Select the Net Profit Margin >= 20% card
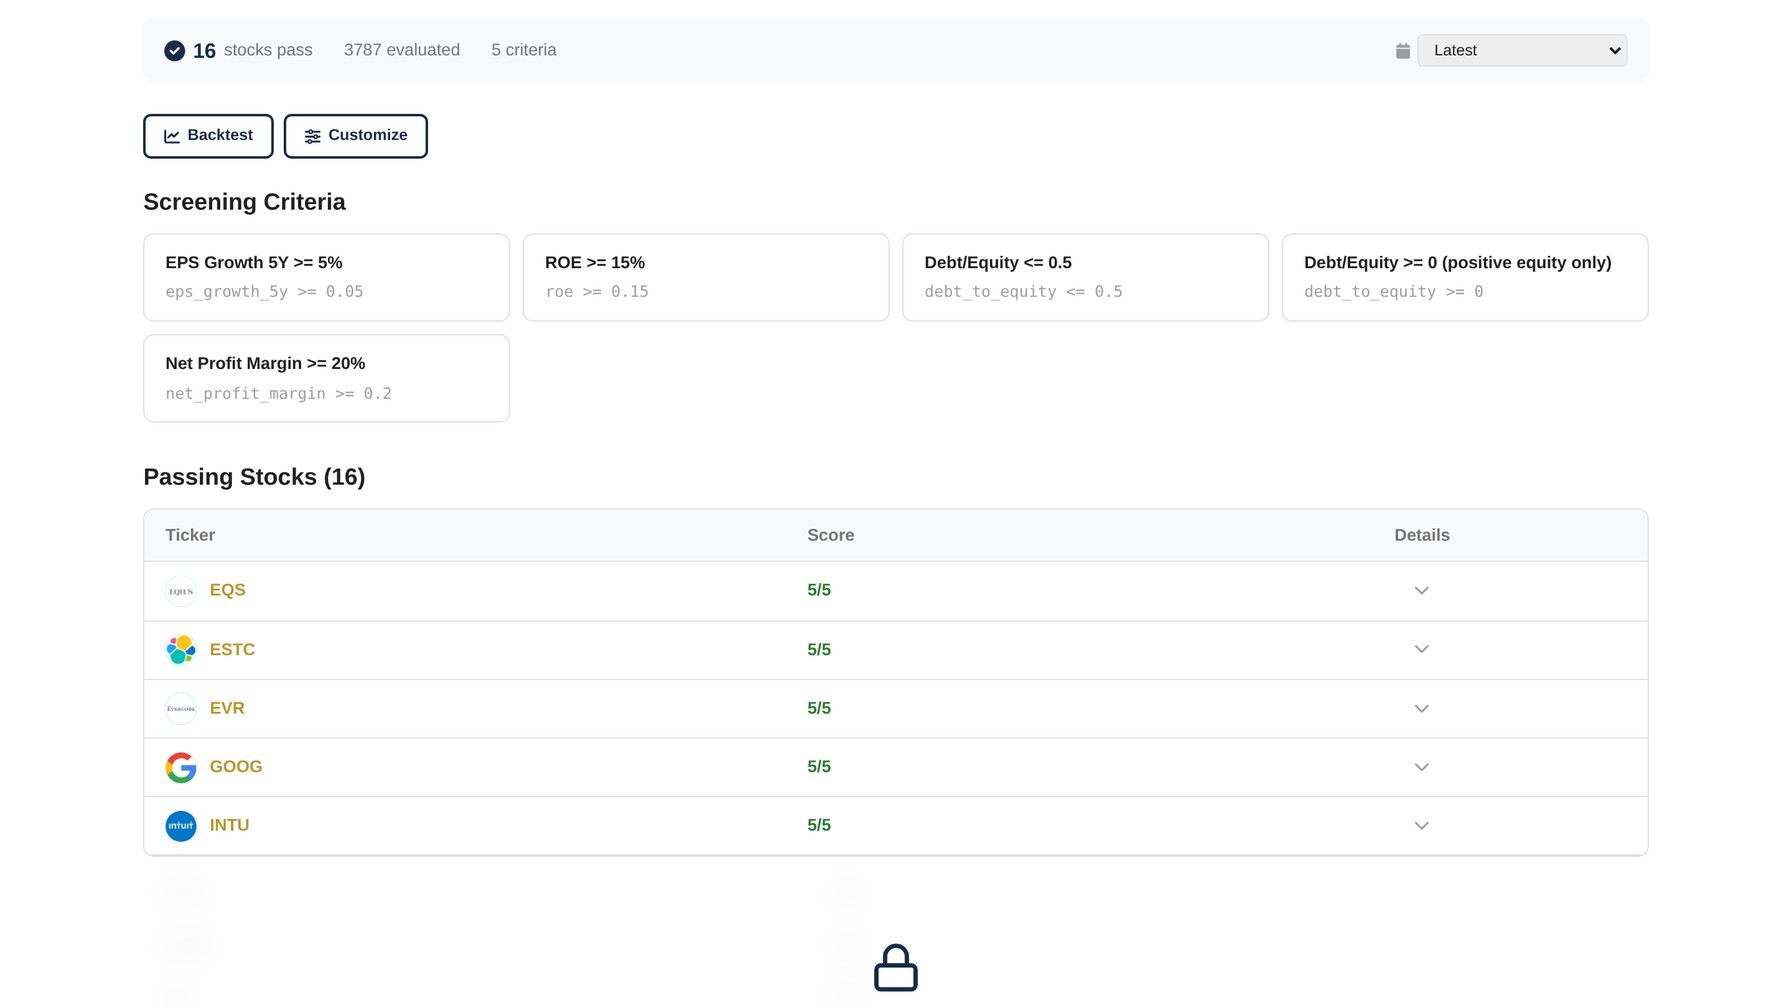 click(x=326, y=378)
